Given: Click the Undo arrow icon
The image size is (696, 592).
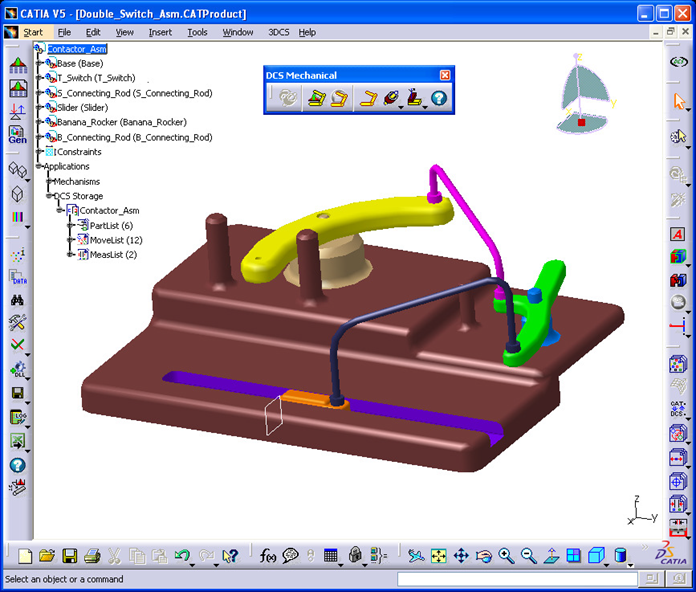Looking at the screenshot, I should coord(182,555).
